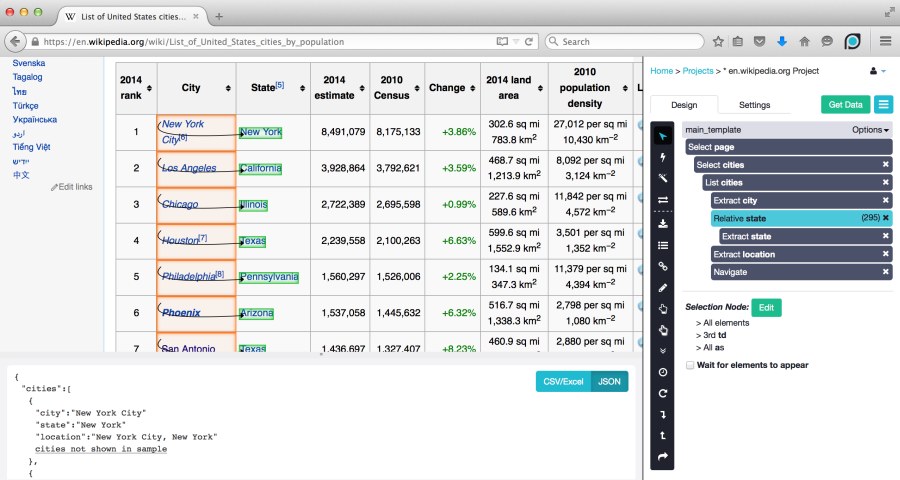Open a new browser tab with plus button
900x480 pixels.
(x=219, y=17)
